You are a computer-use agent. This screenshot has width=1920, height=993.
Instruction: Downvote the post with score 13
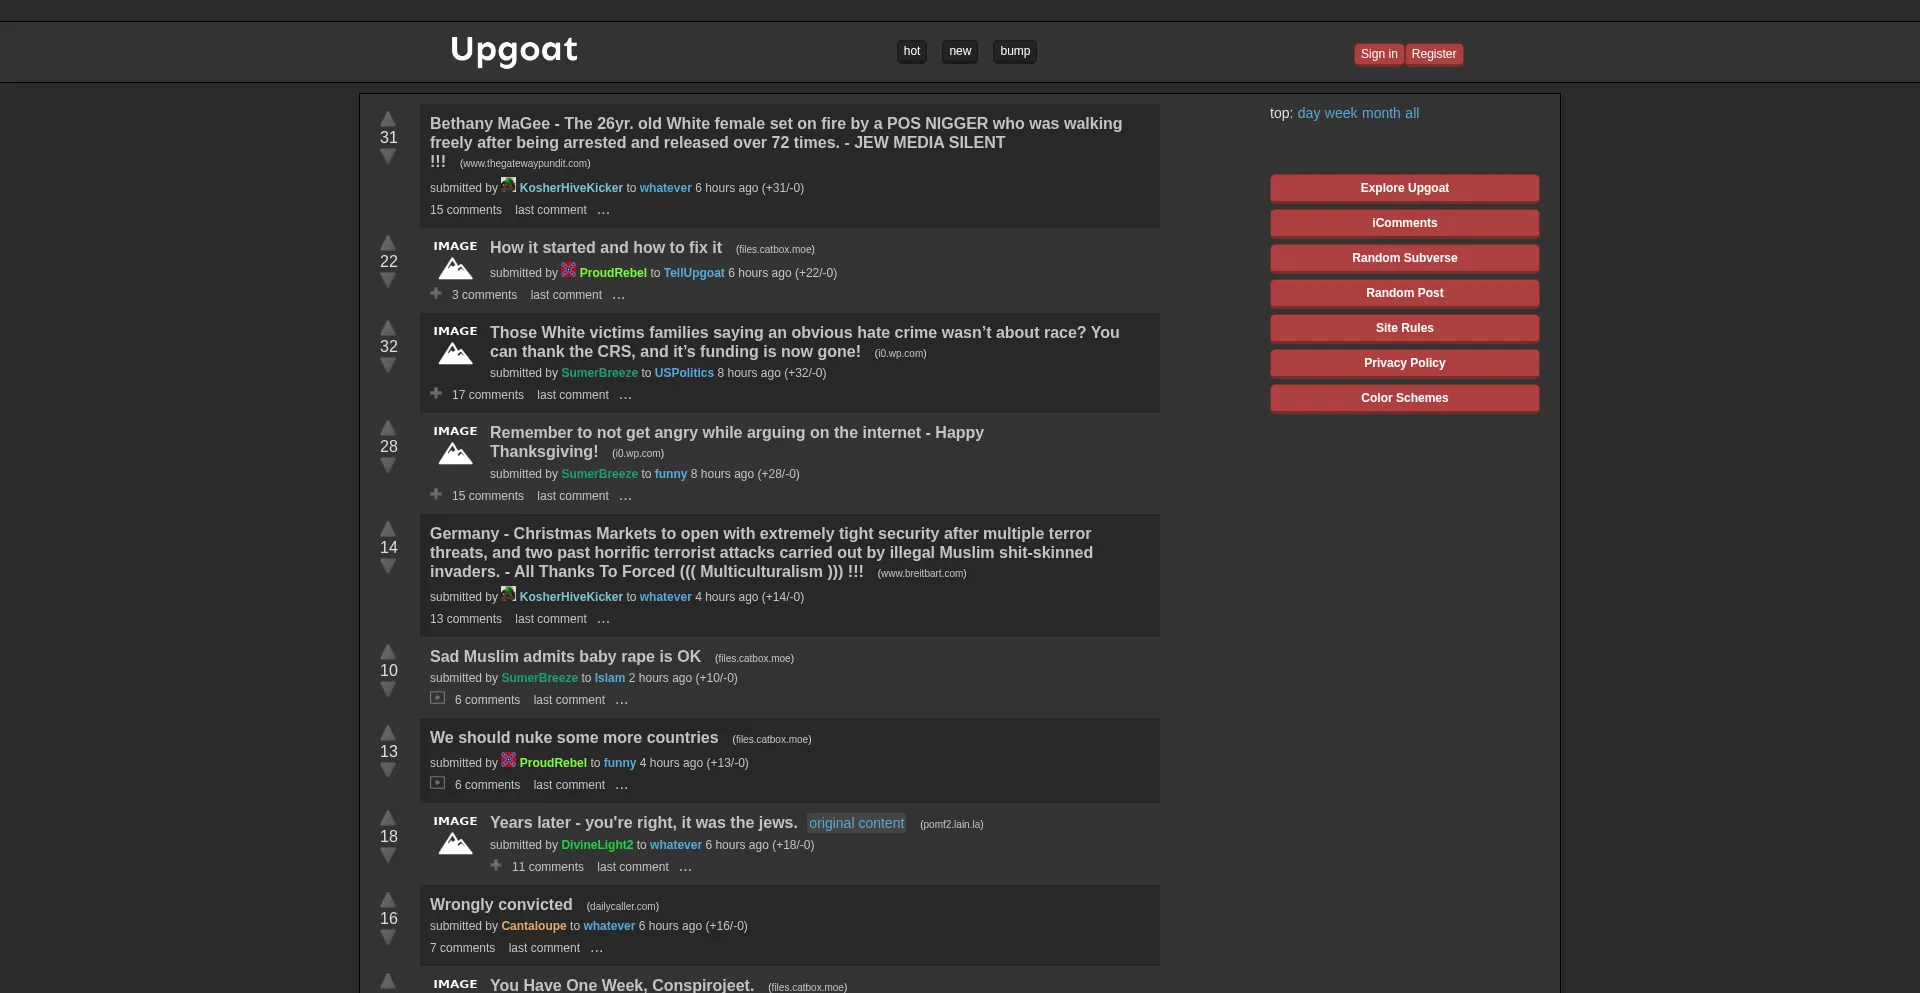(x=388, y=771)
